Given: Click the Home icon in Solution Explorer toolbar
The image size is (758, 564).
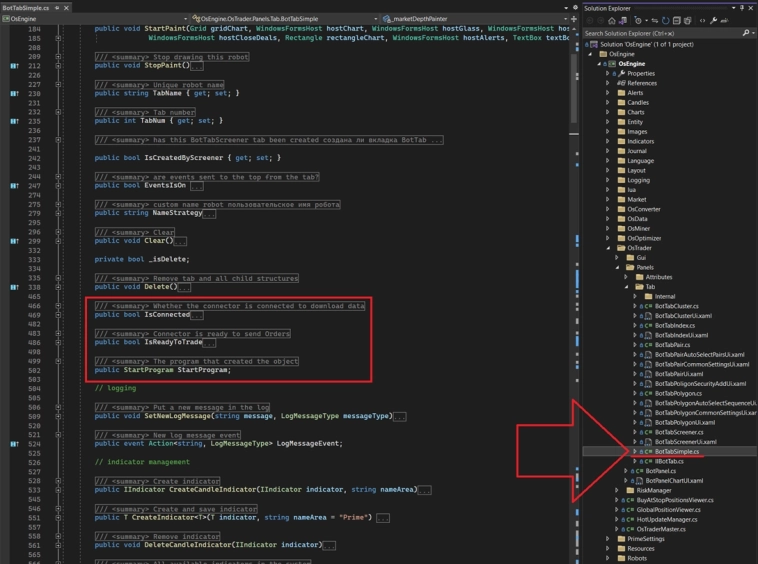Looking at the screenshot, I should tap(612, 20).
